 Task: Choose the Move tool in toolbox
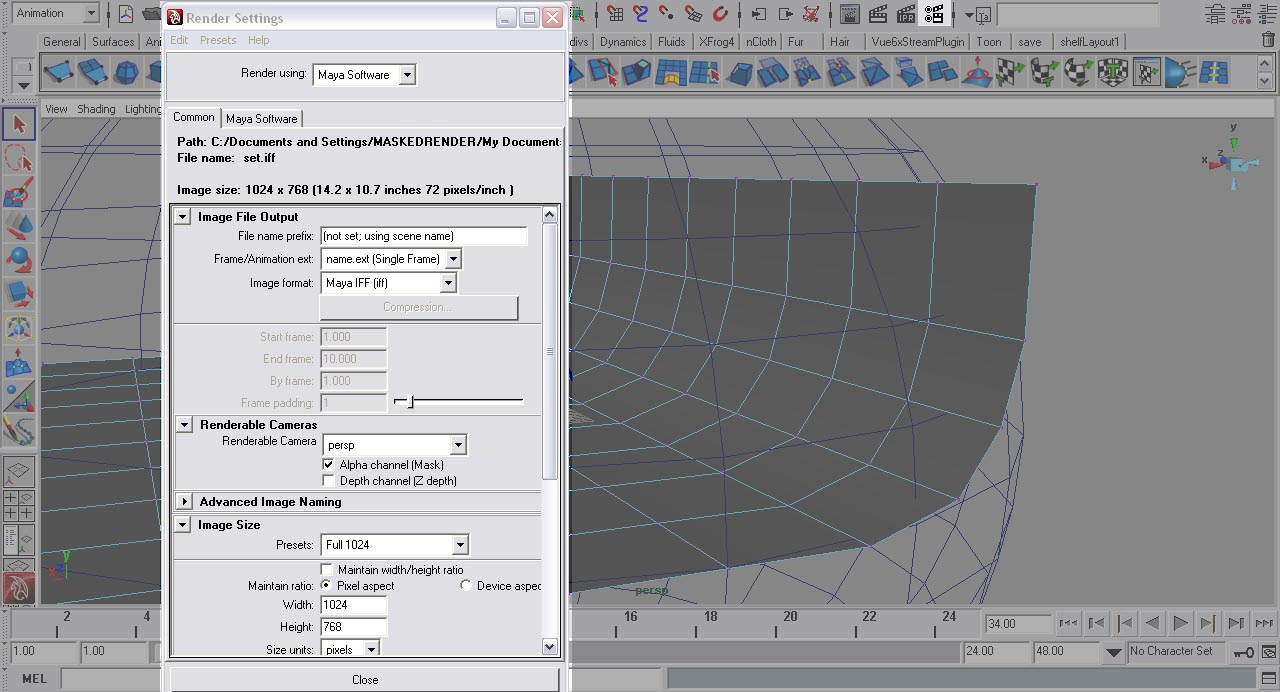(x=19, y=226)
